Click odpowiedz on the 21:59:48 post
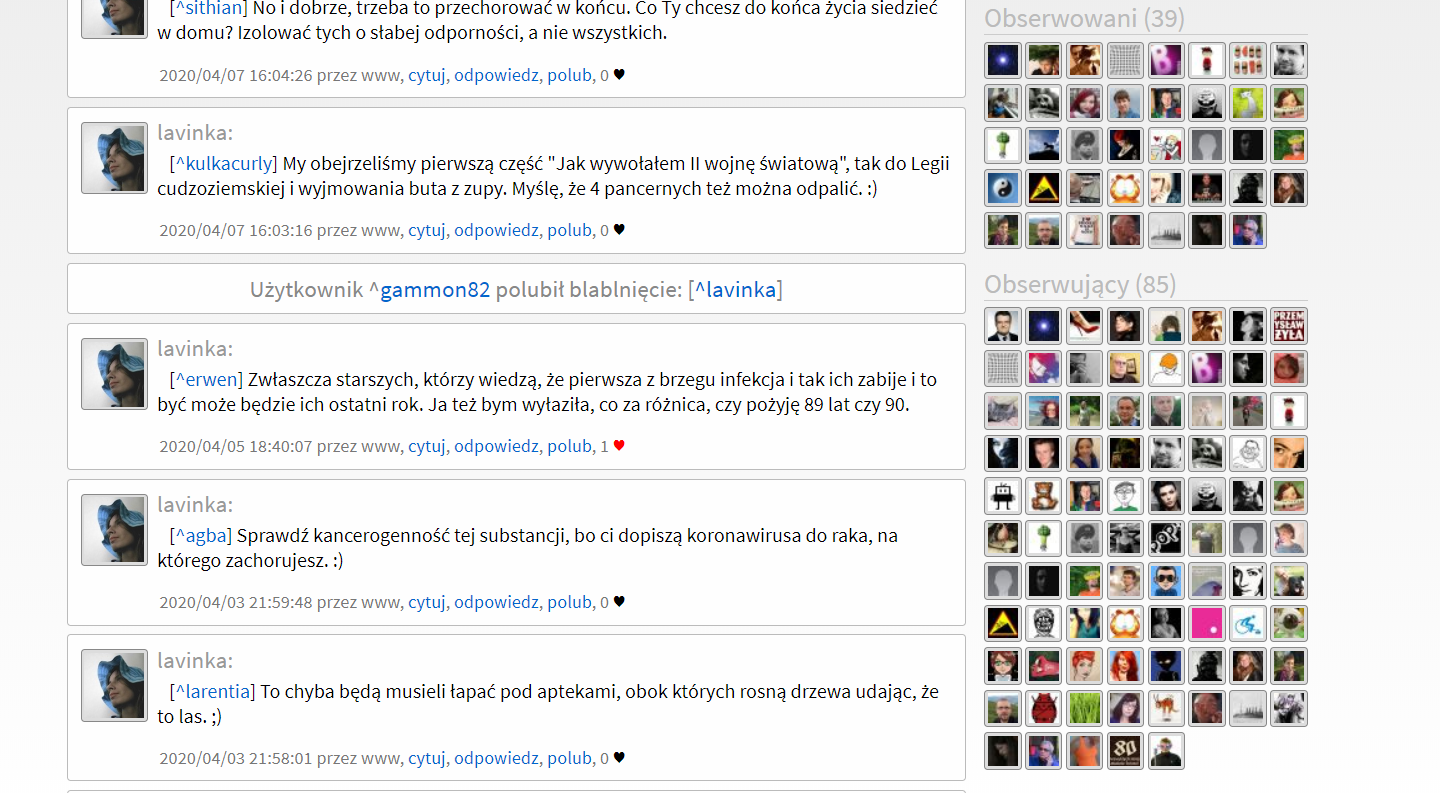This screenshot has width=1440, height=793. tap(496, 603)
